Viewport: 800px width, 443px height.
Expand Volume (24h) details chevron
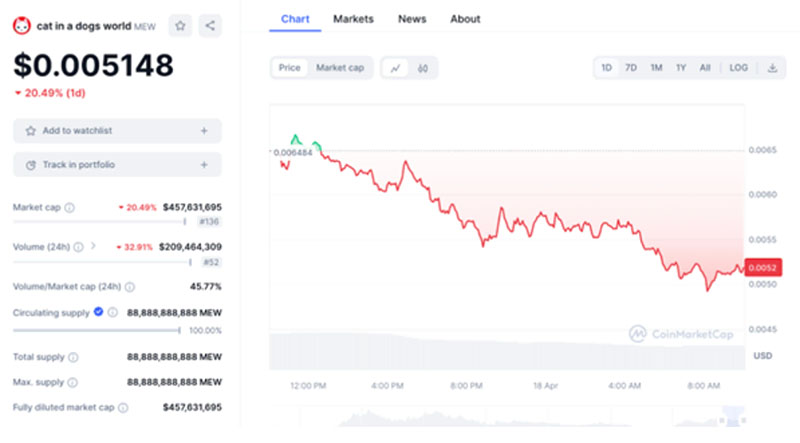pyautogui.click(x=93, y=246)
